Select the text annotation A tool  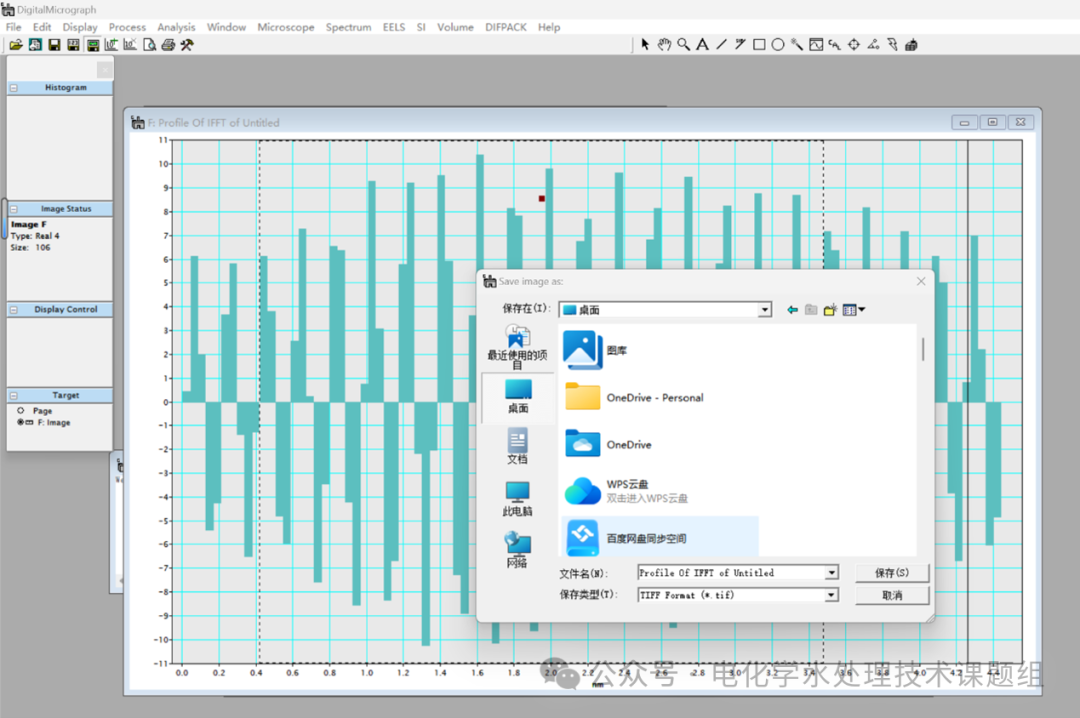pos(703,44)
